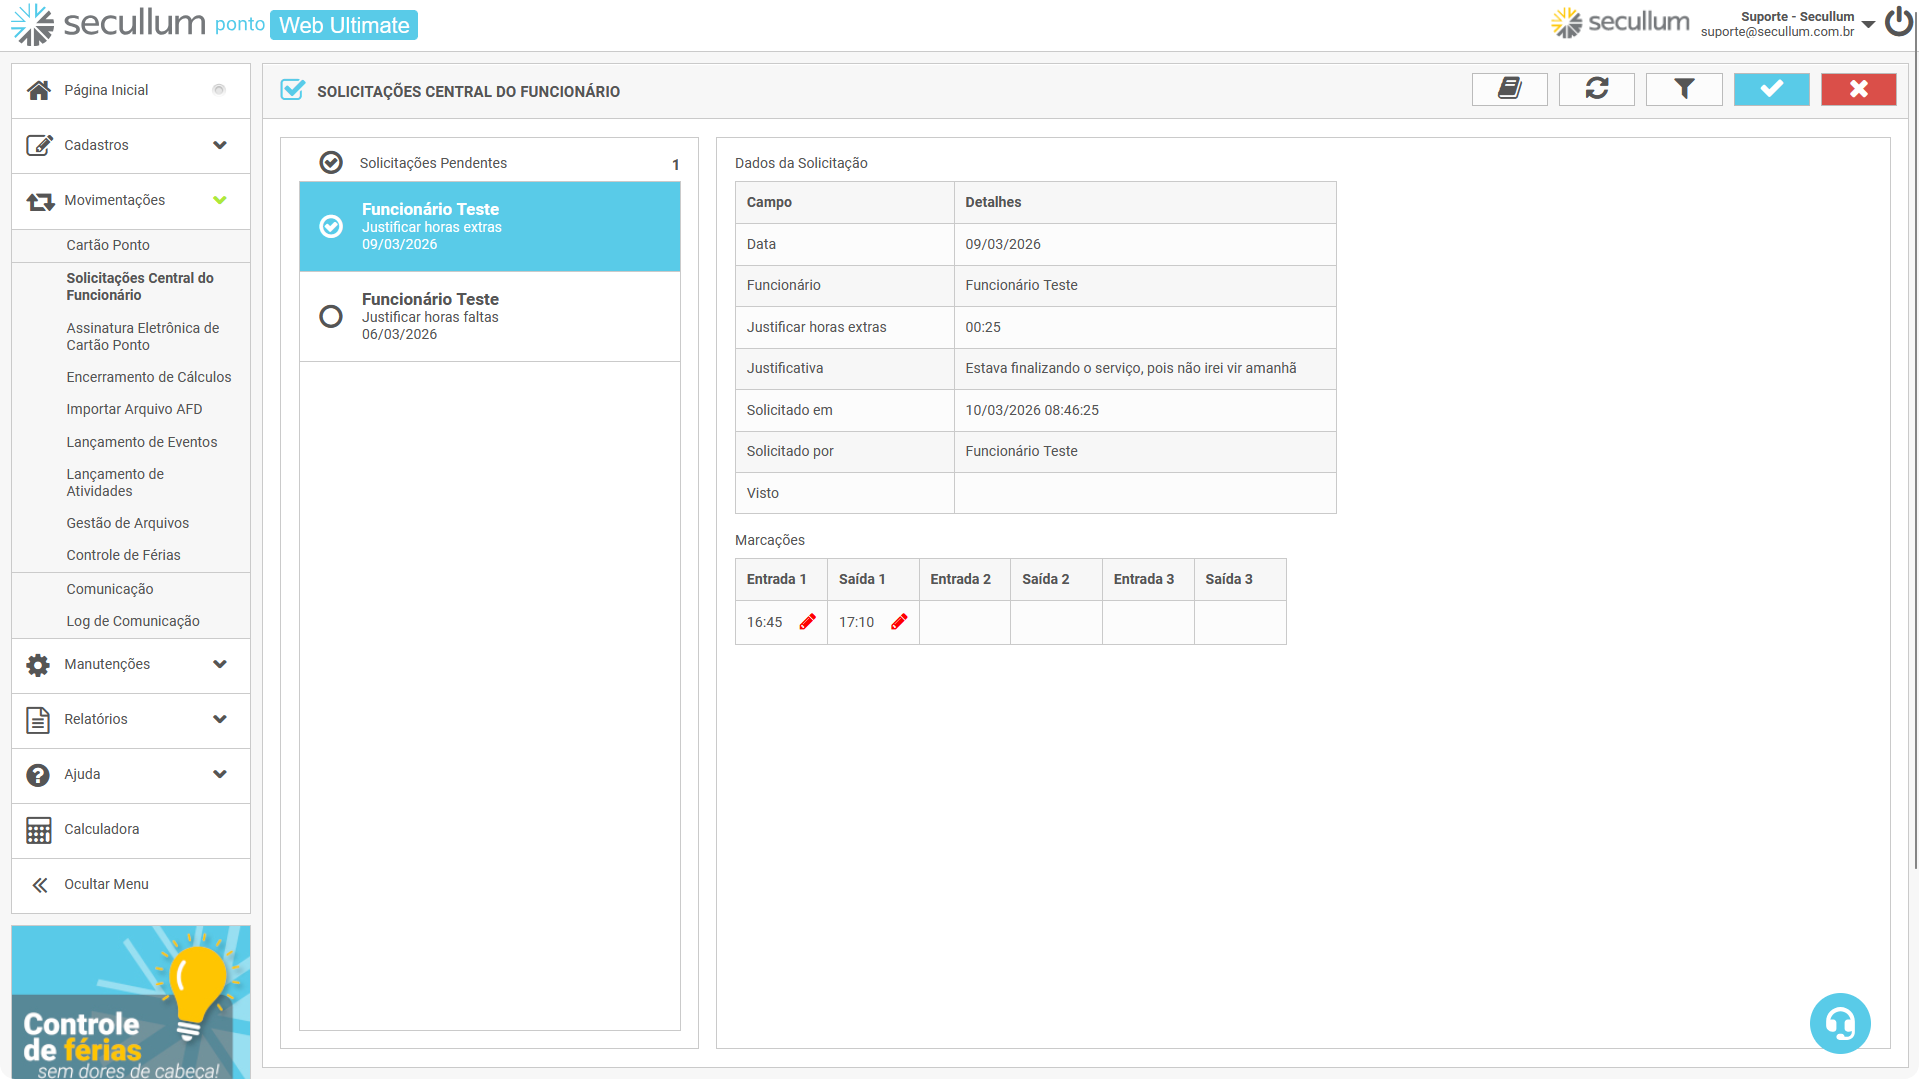The image size is (1919, 1079).
Task: Refresh the requests list
Action: coord(1596,90)
